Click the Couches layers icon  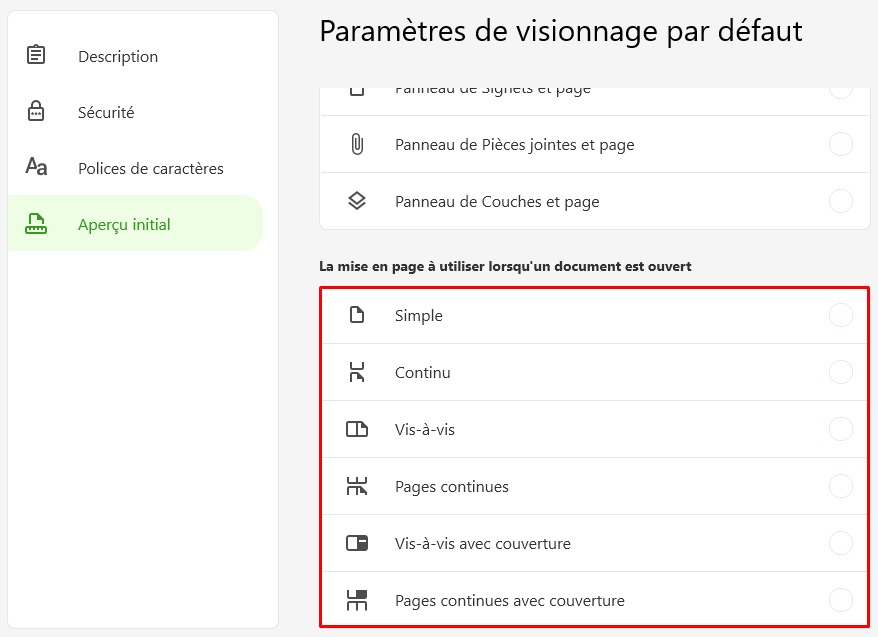[x=357, y=200]
